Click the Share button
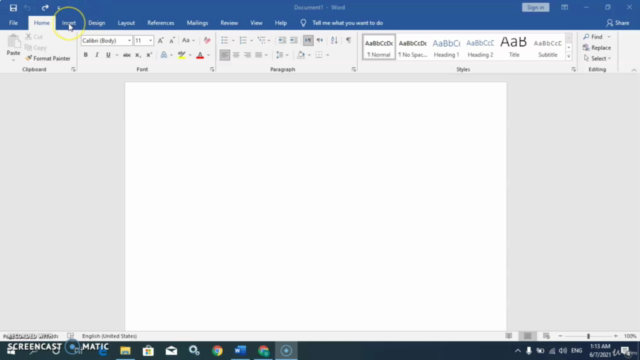The height and width of the screenshot is (360, 640). pyautogui.click(x=618, y=23)
